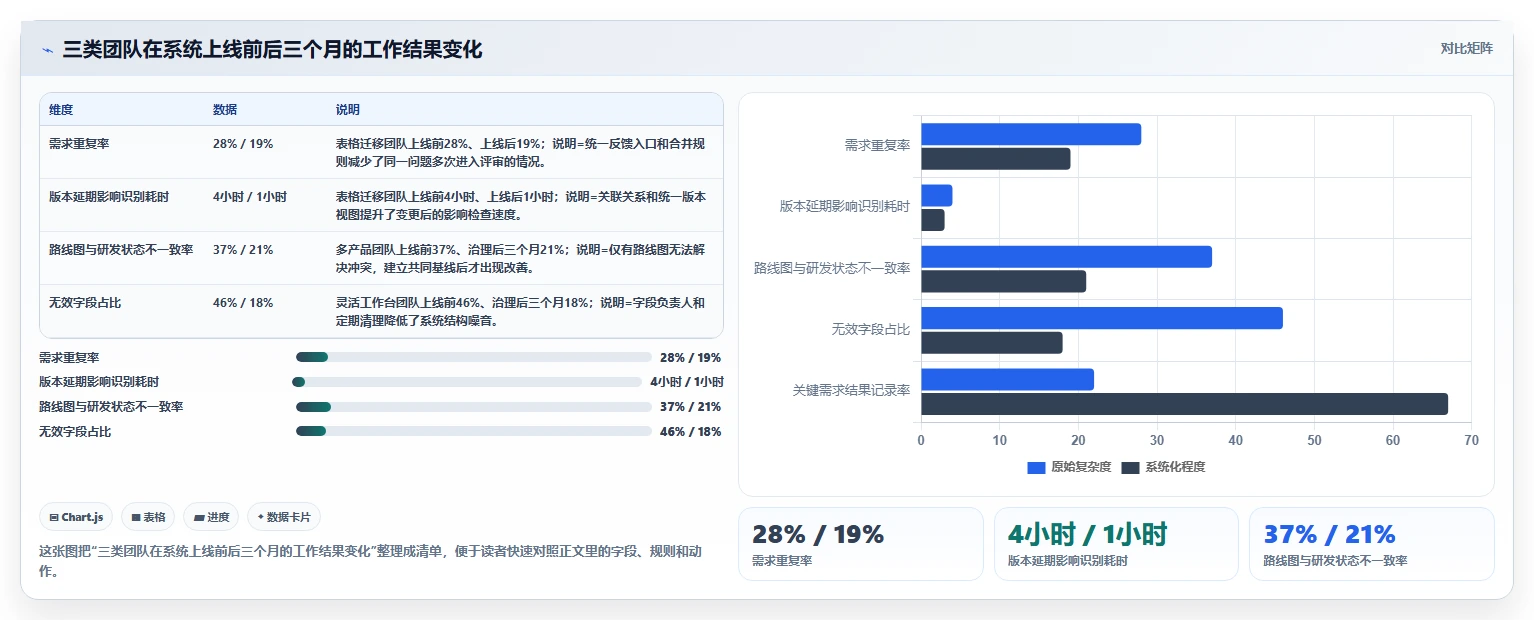Click the 无效字段占比 cell in the table
The height and width of the screenshot is (620, 1534).
tap(85, 303)
